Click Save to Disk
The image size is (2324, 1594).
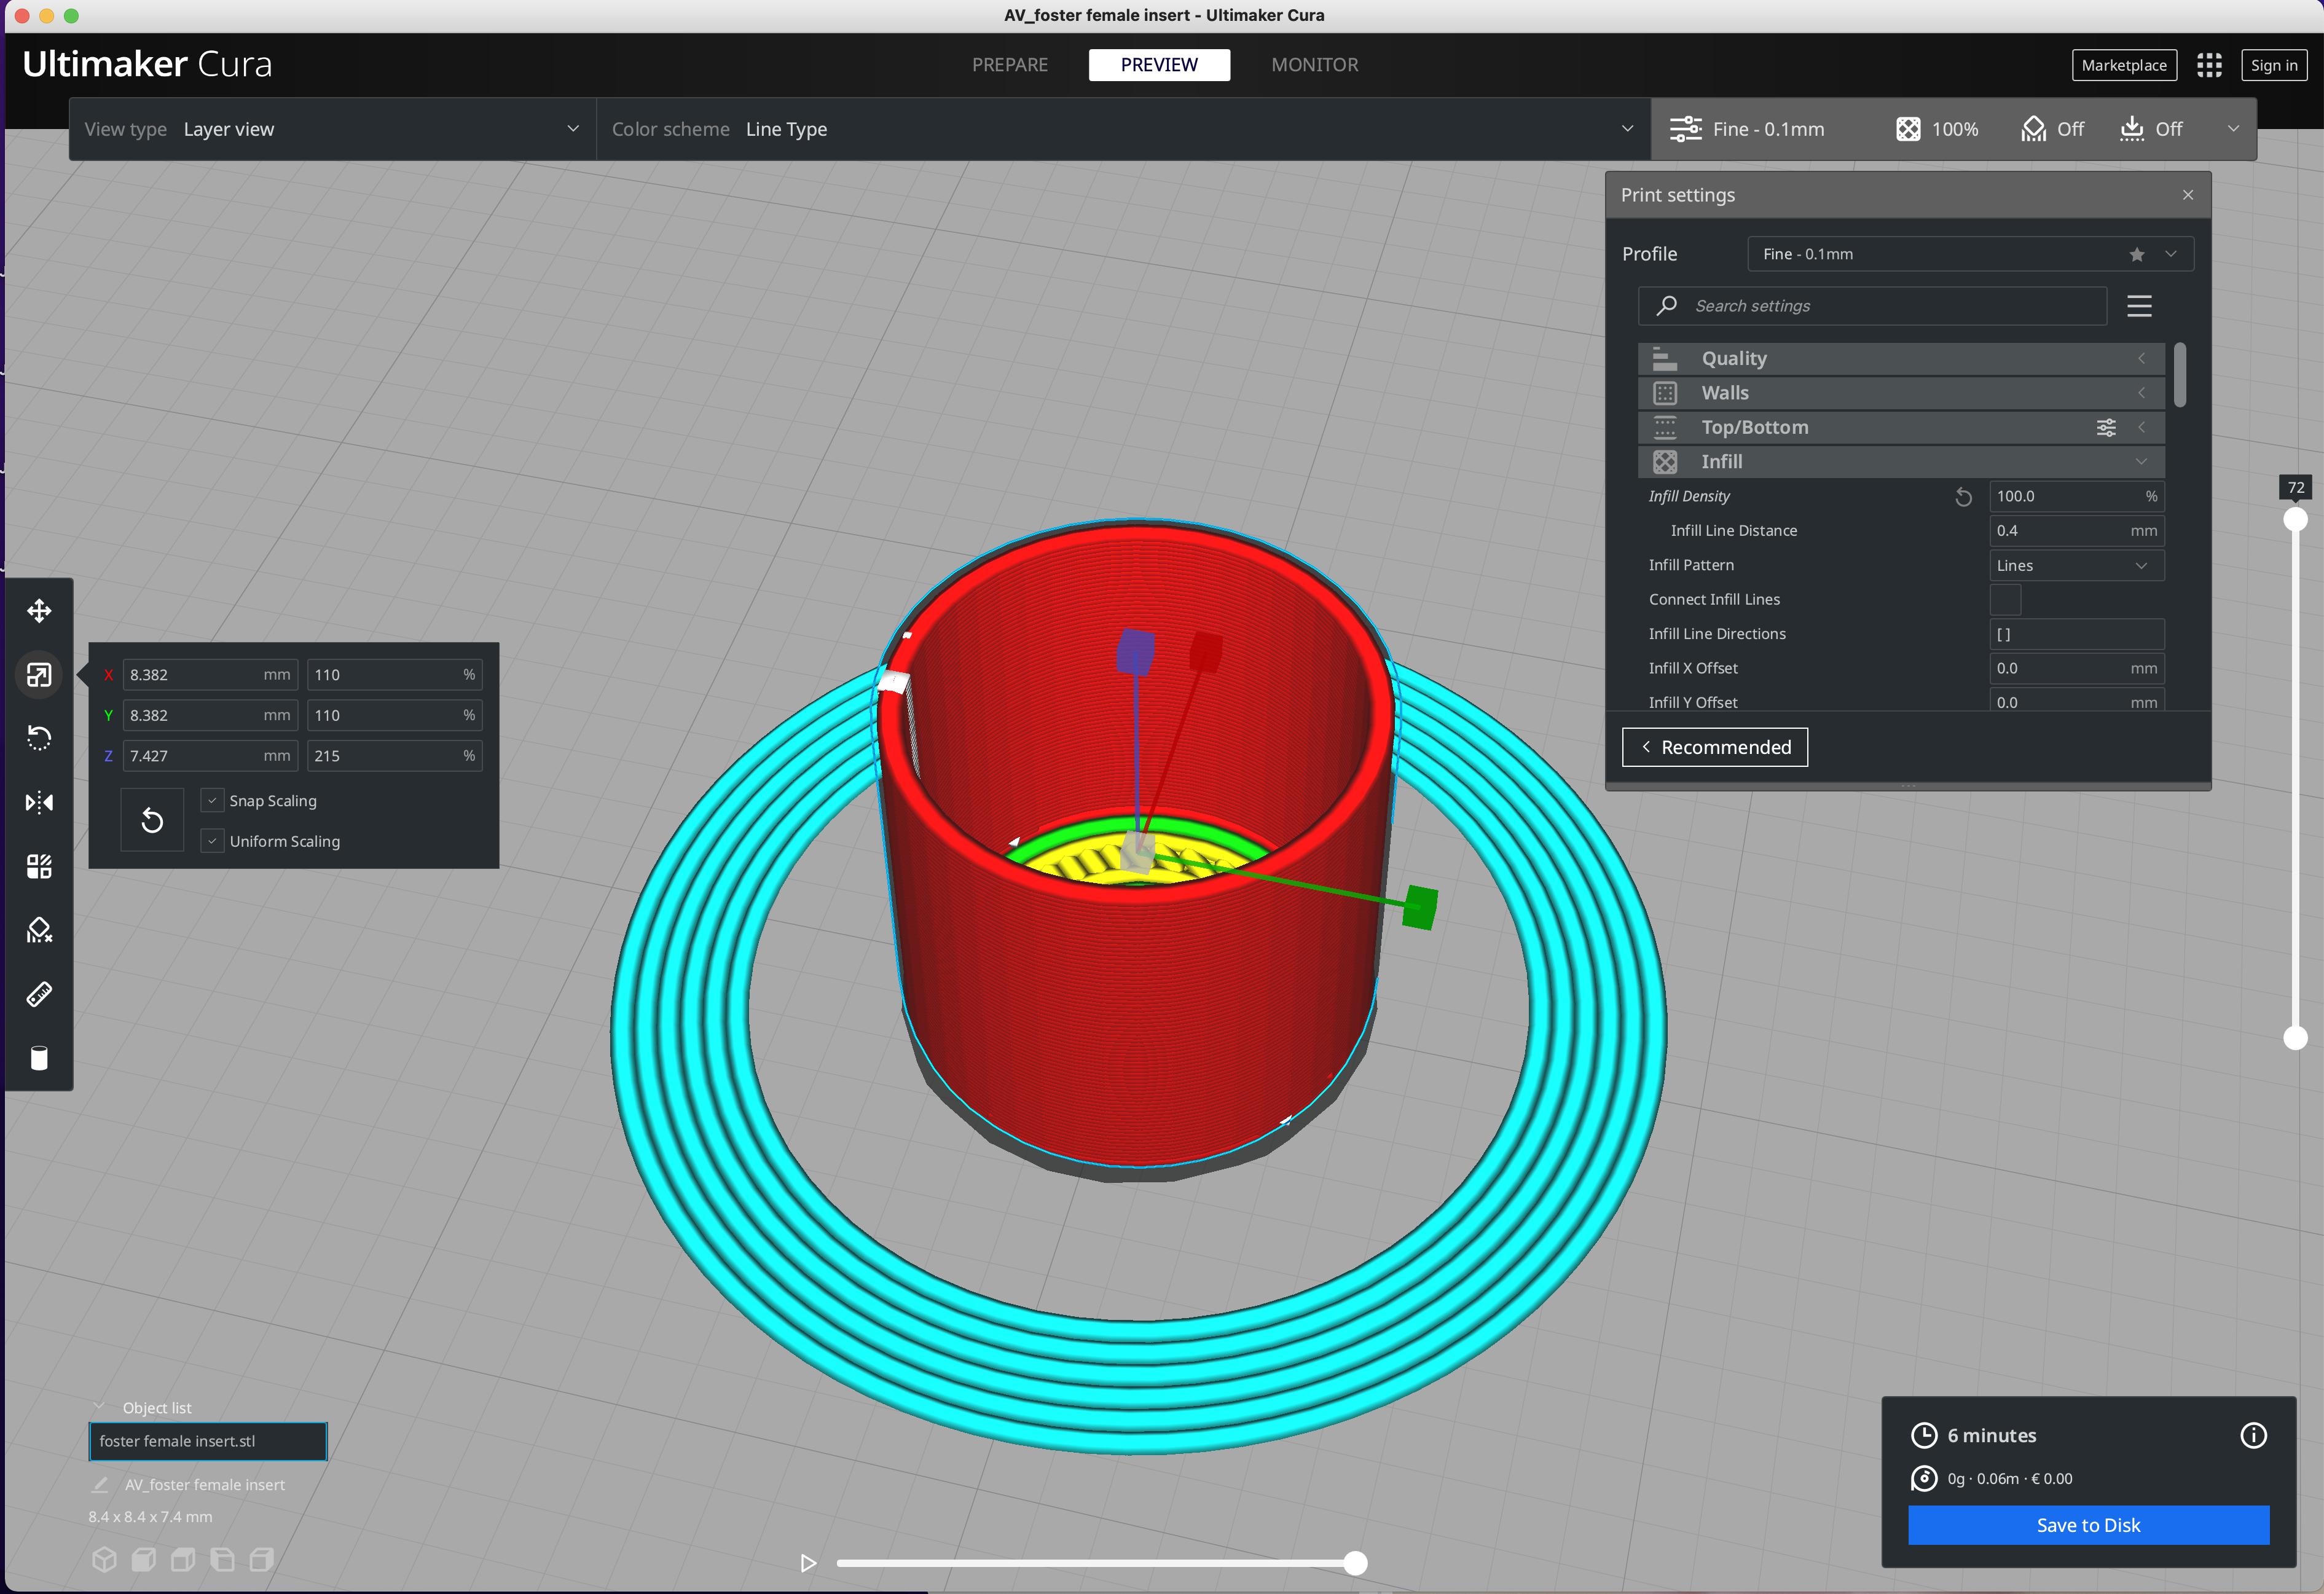[x=2088, y=1525]
